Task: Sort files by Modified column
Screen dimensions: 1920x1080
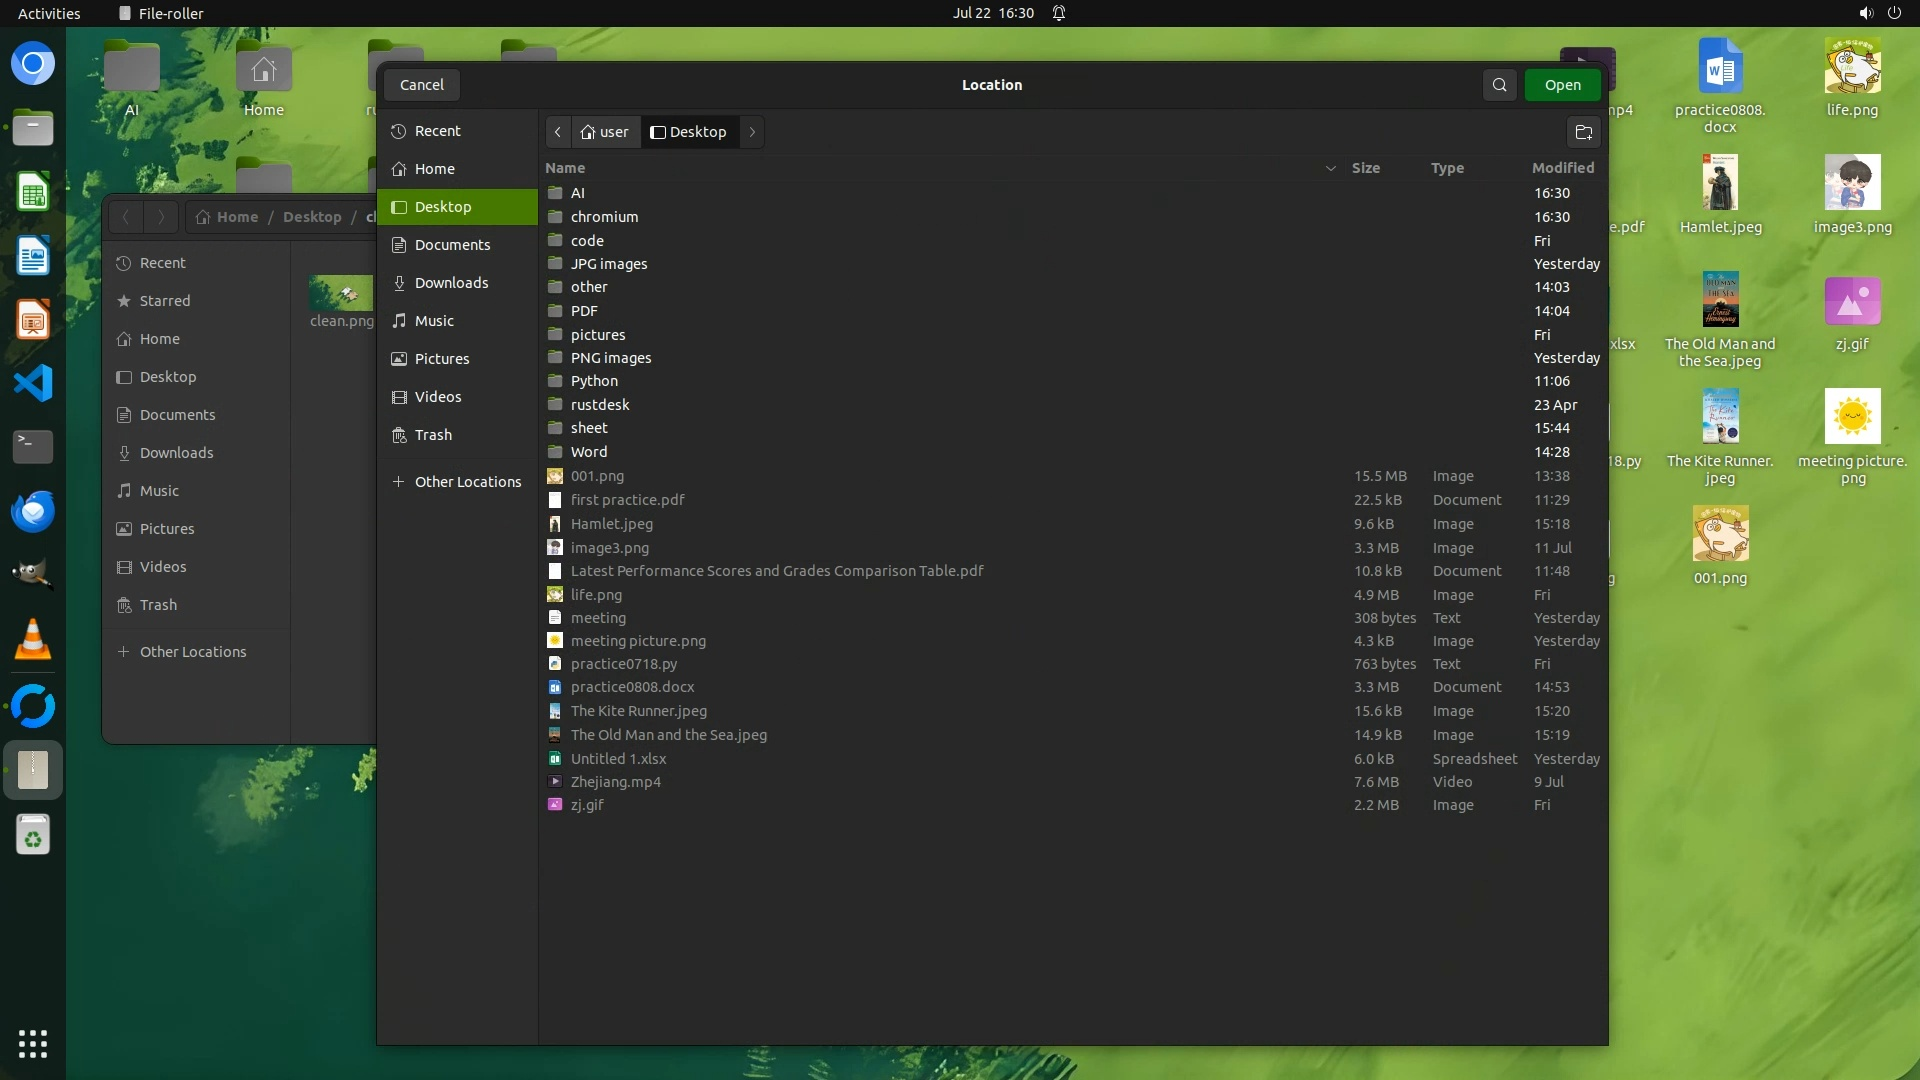Action: (x=1562, y=168)
